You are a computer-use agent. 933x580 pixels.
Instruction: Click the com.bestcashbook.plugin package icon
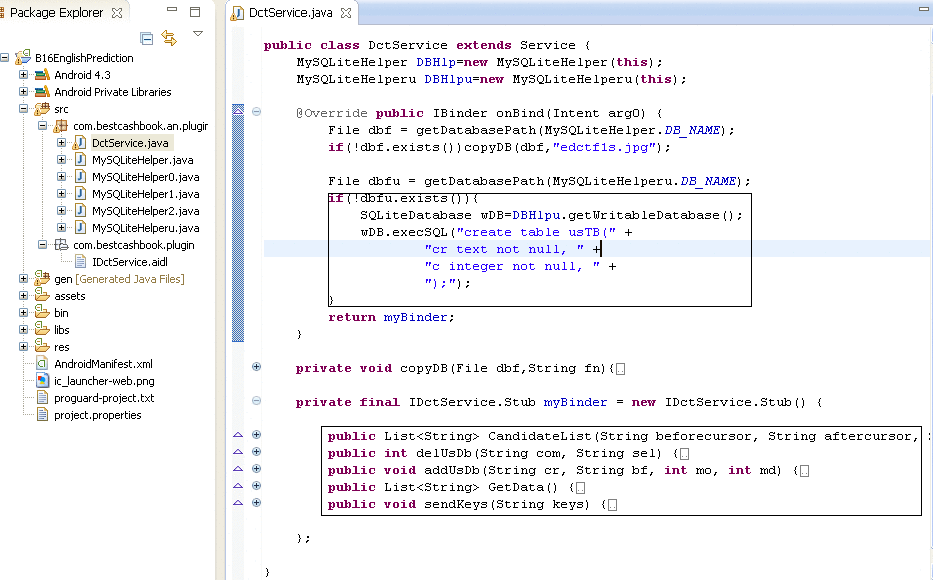tap(61, 244)
